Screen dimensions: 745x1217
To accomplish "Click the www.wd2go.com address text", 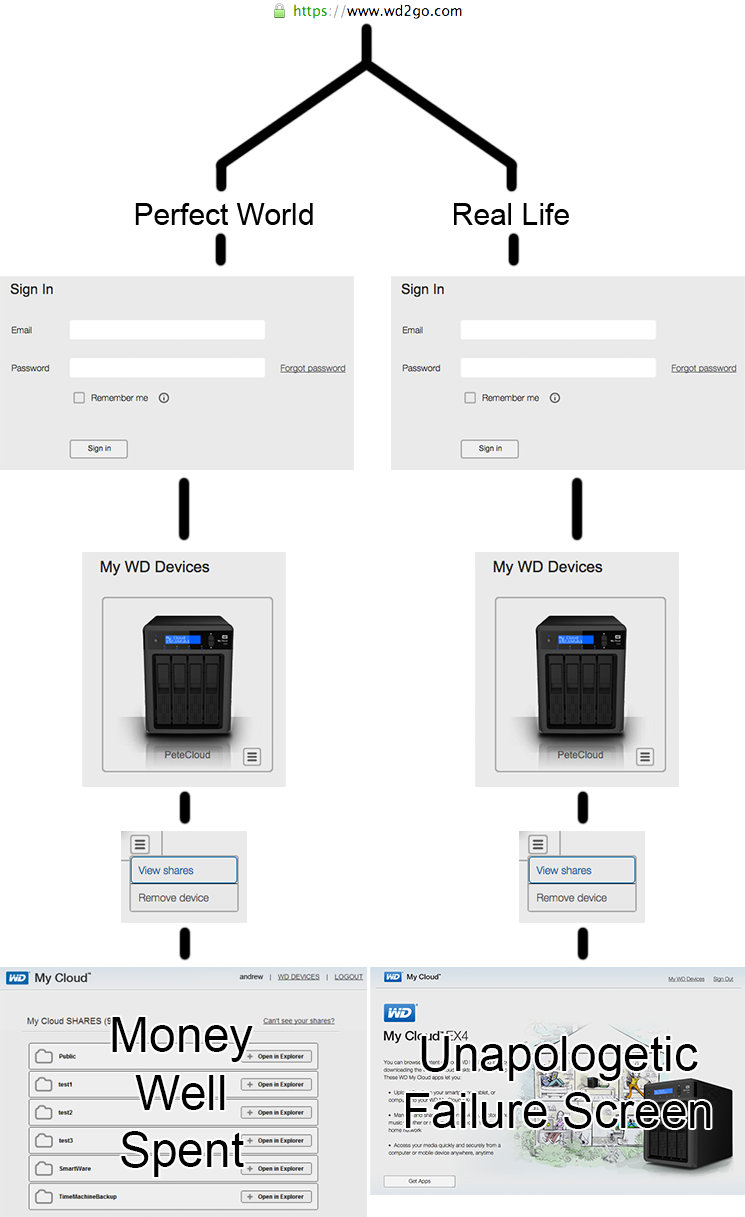I will (x=404, y=12).
